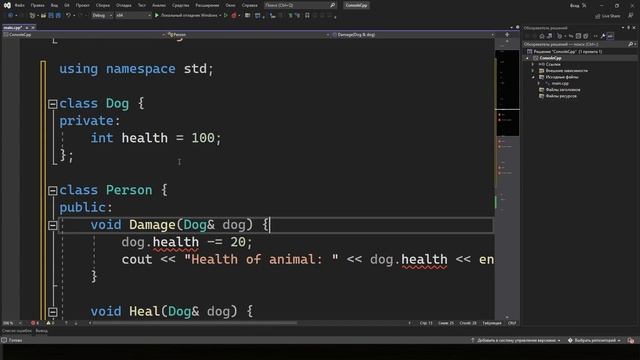Click the Live Share button

click(607, 16)
